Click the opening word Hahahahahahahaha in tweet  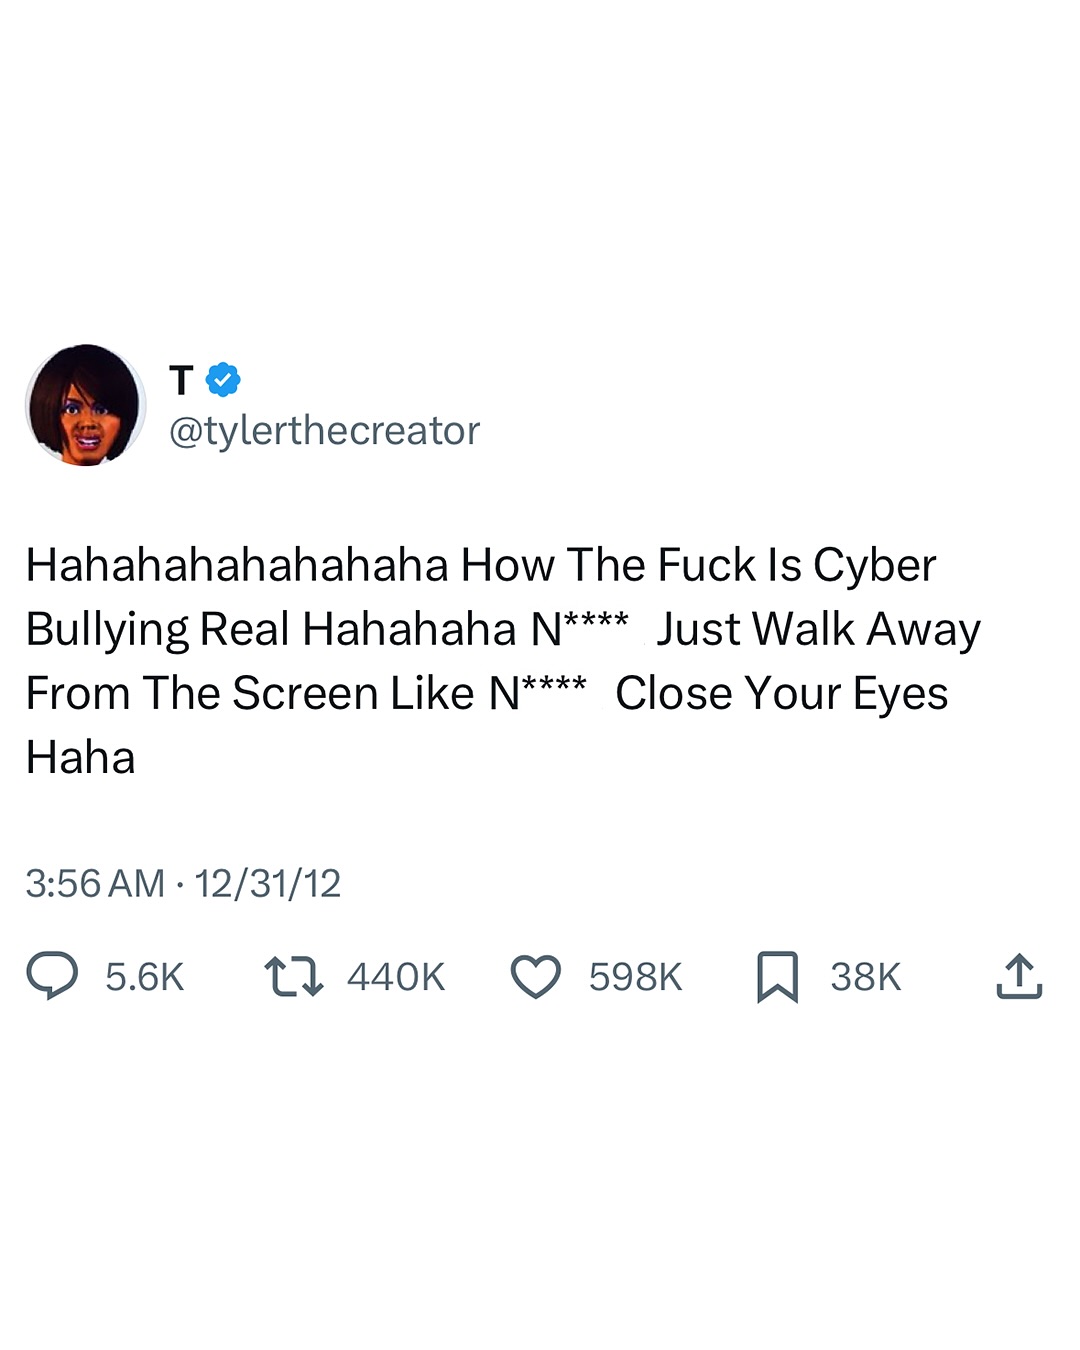click(237, 565)
